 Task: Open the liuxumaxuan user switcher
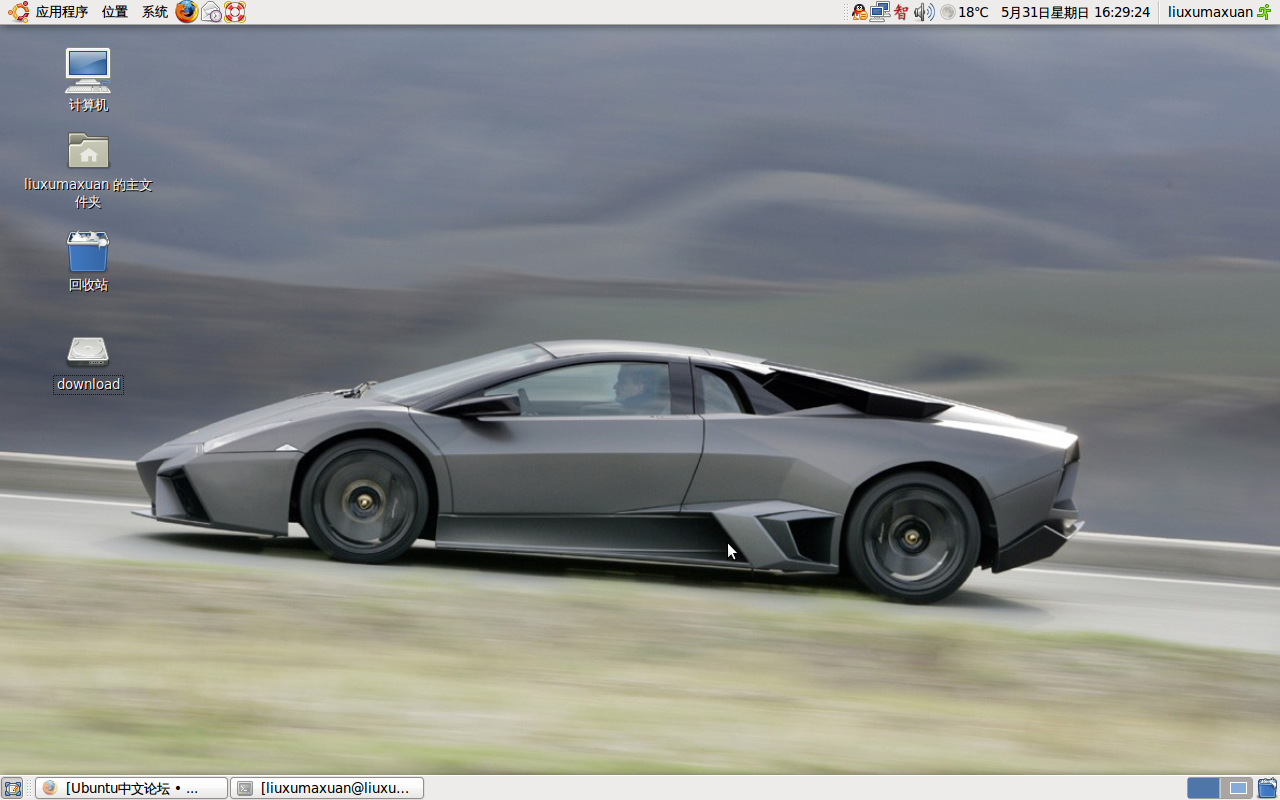(1210, 12)
